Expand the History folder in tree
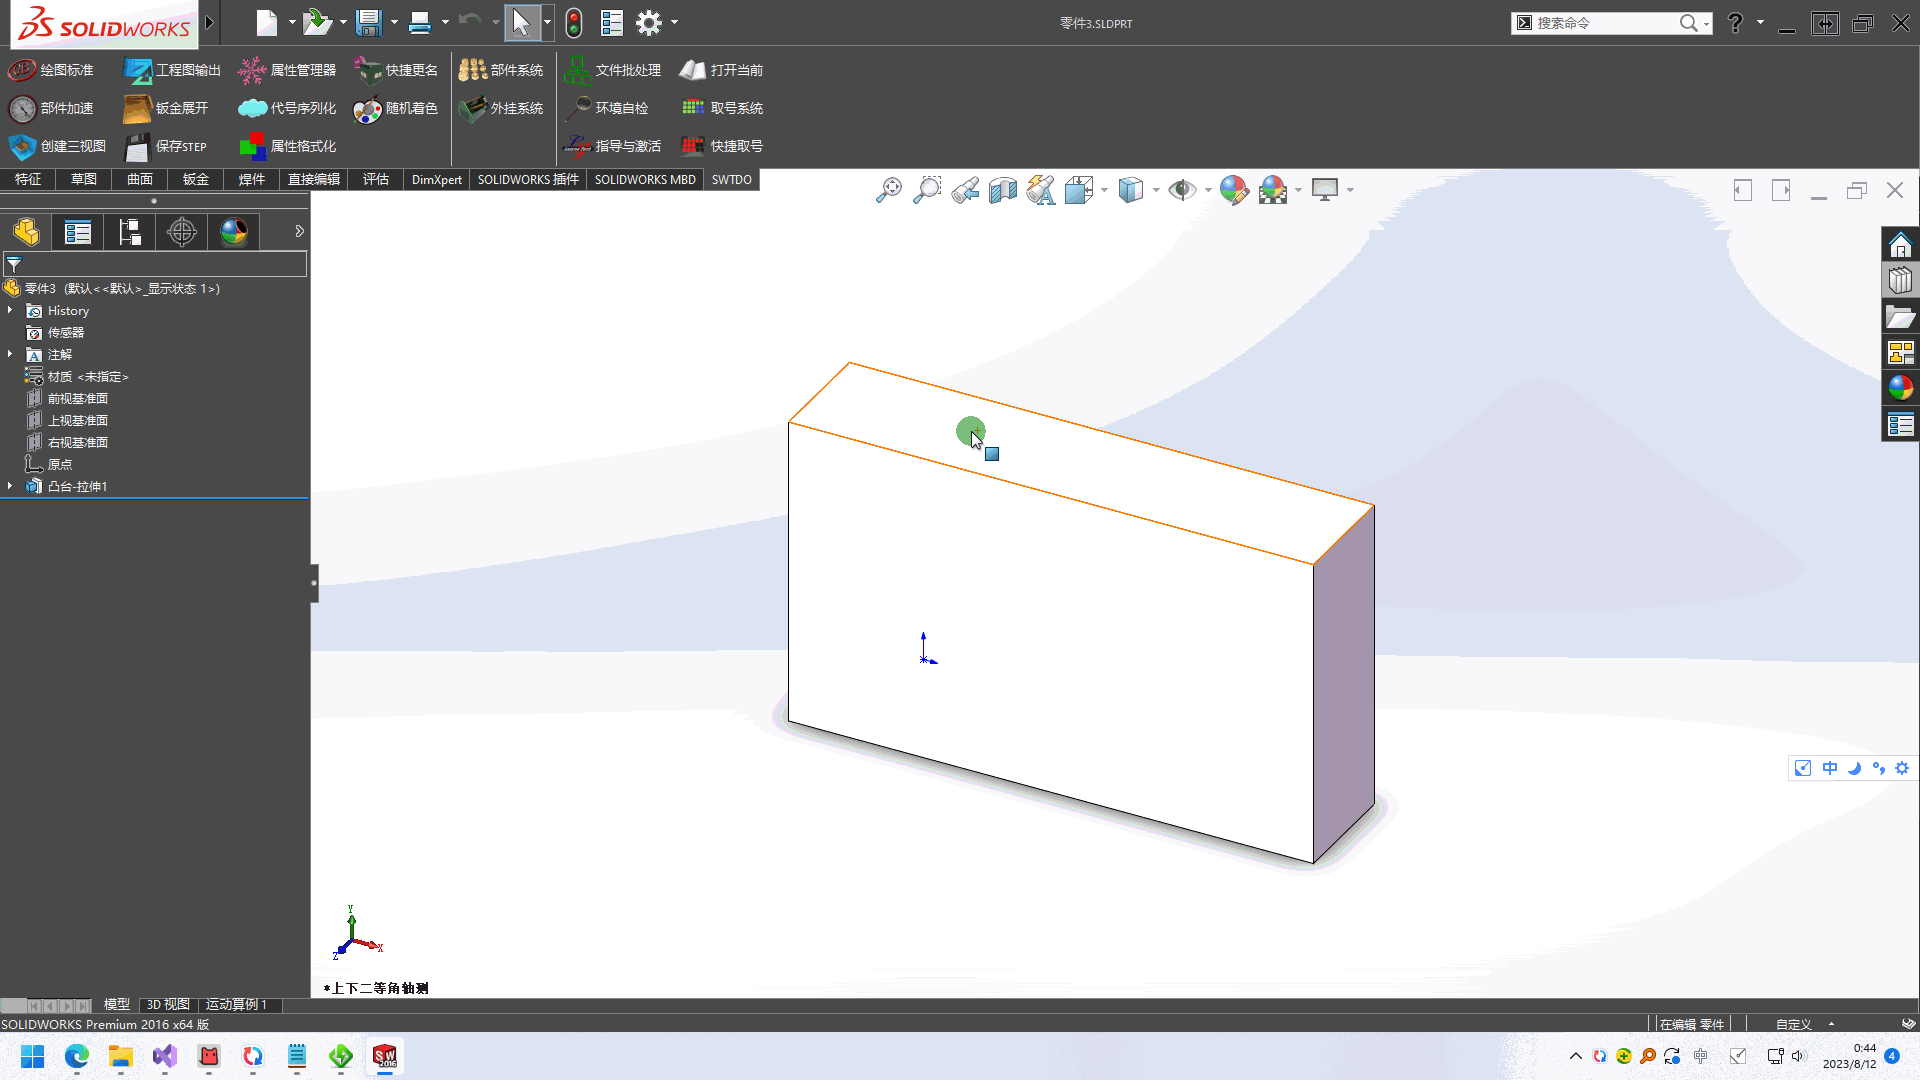 pos(10,311)
